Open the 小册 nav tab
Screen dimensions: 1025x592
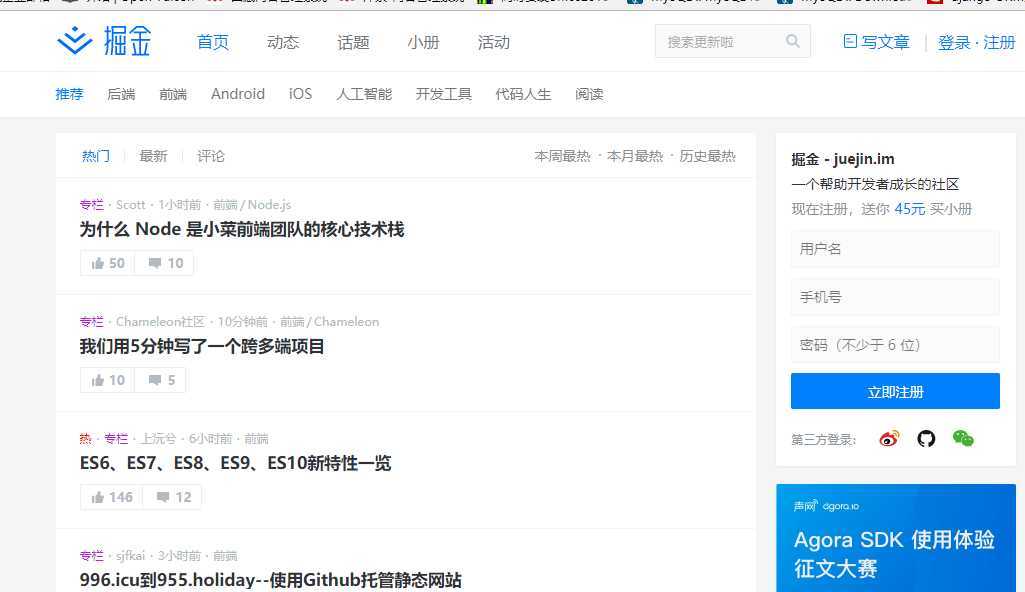point(424,42)
